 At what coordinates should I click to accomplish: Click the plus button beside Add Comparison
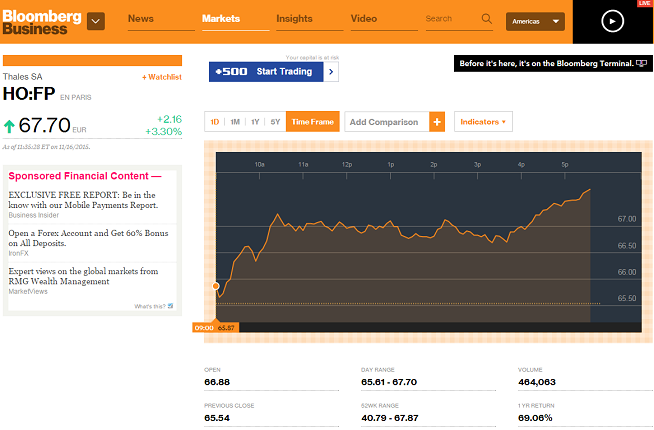(x=437, y=122)
